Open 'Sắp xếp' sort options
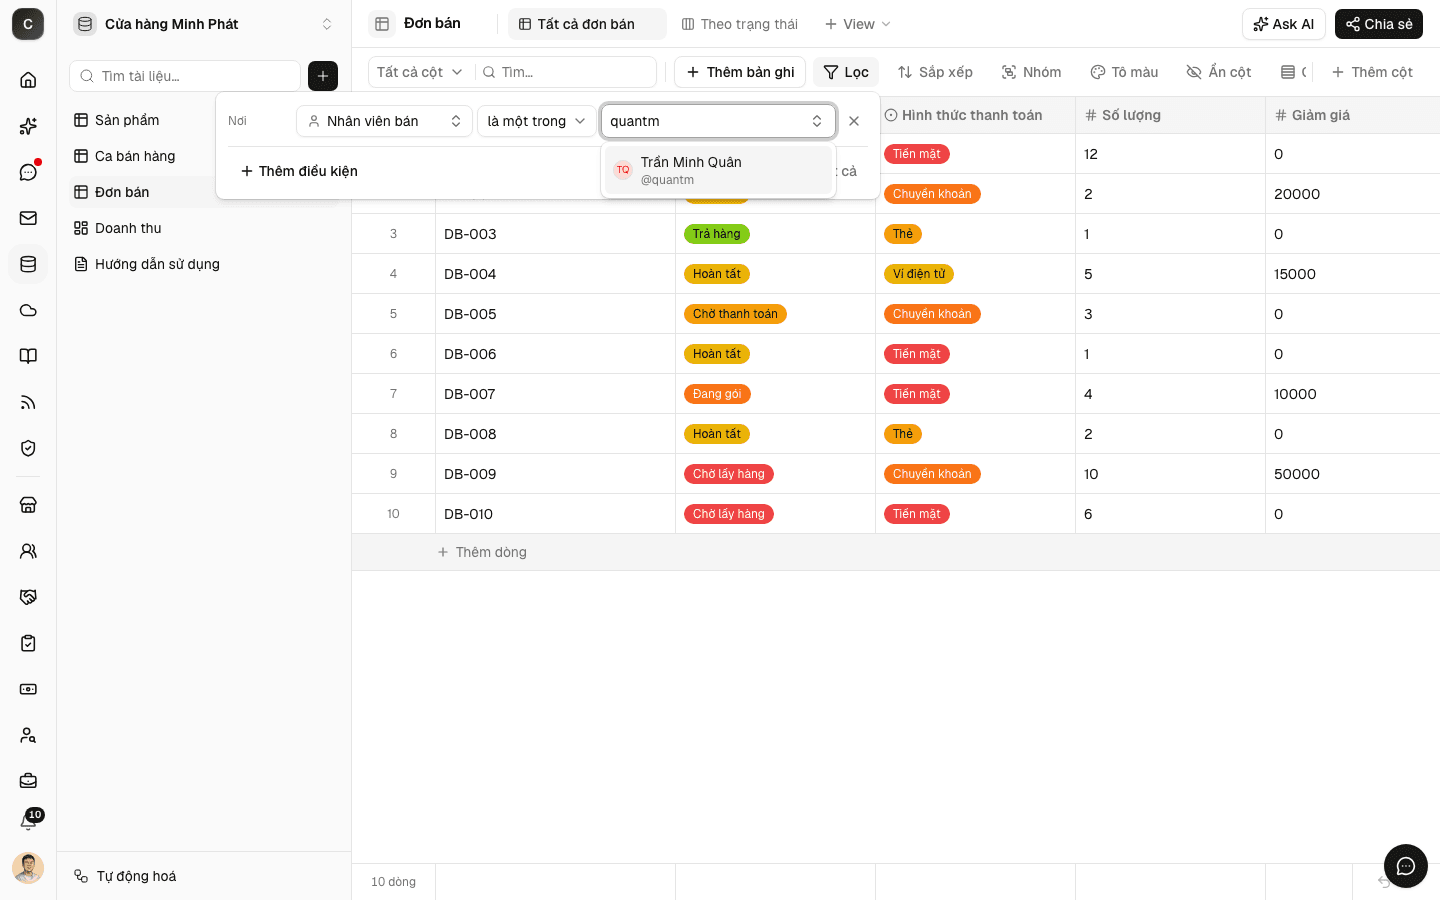 [935, 72]
